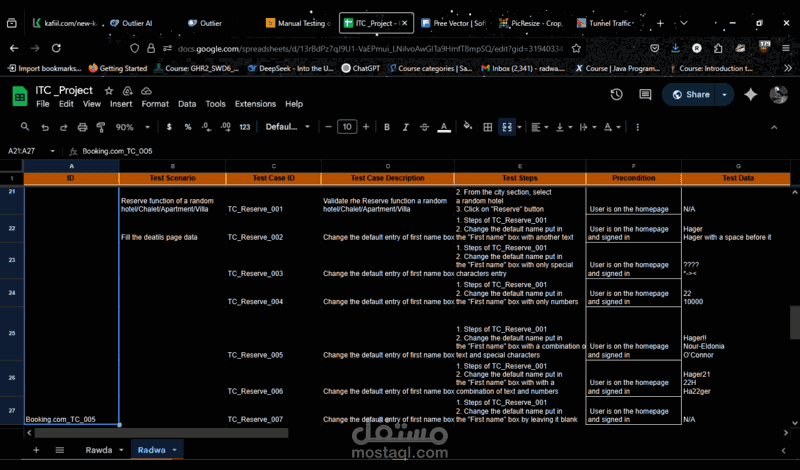Open version history clock icon

pos(616,94)
